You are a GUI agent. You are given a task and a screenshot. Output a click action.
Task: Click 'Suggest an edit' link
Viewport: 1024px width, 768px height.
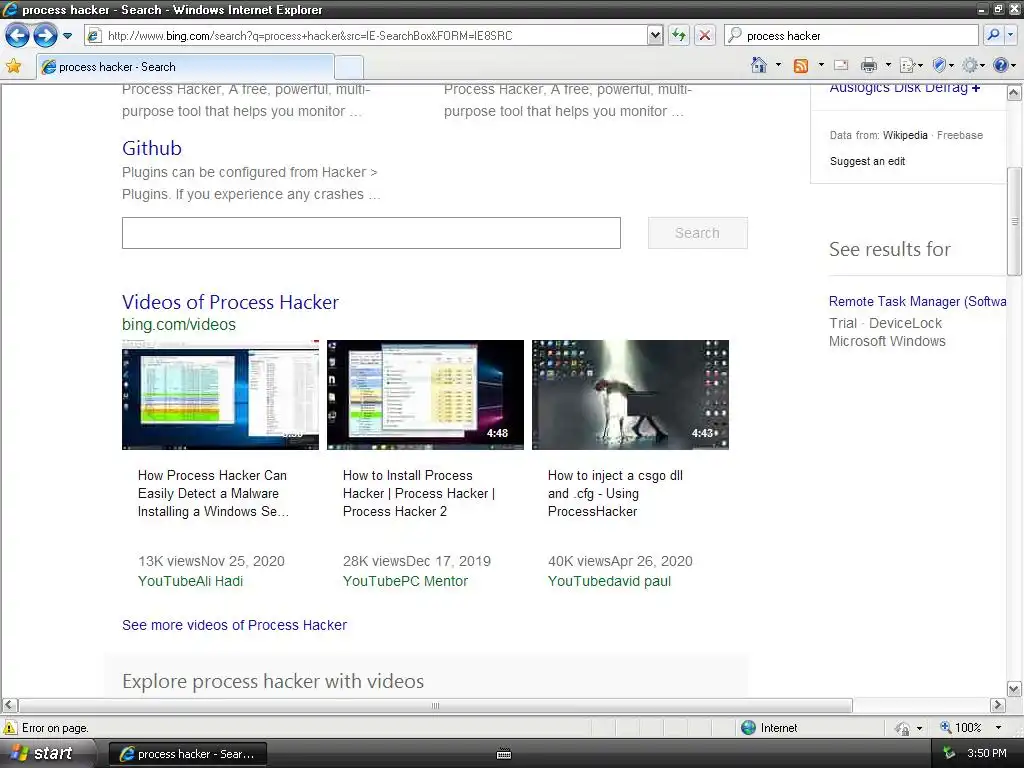click(x=867, y=161)
